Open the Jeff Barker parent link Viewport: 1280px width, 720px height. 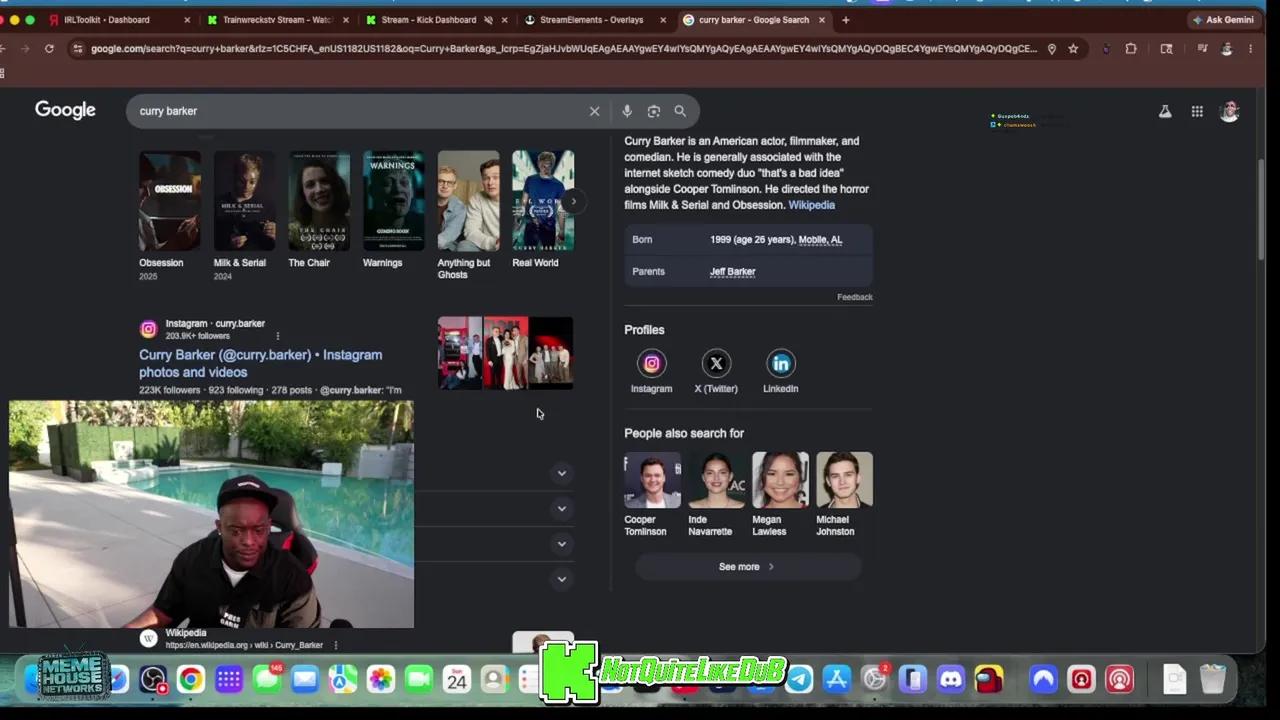click(732, 271)
